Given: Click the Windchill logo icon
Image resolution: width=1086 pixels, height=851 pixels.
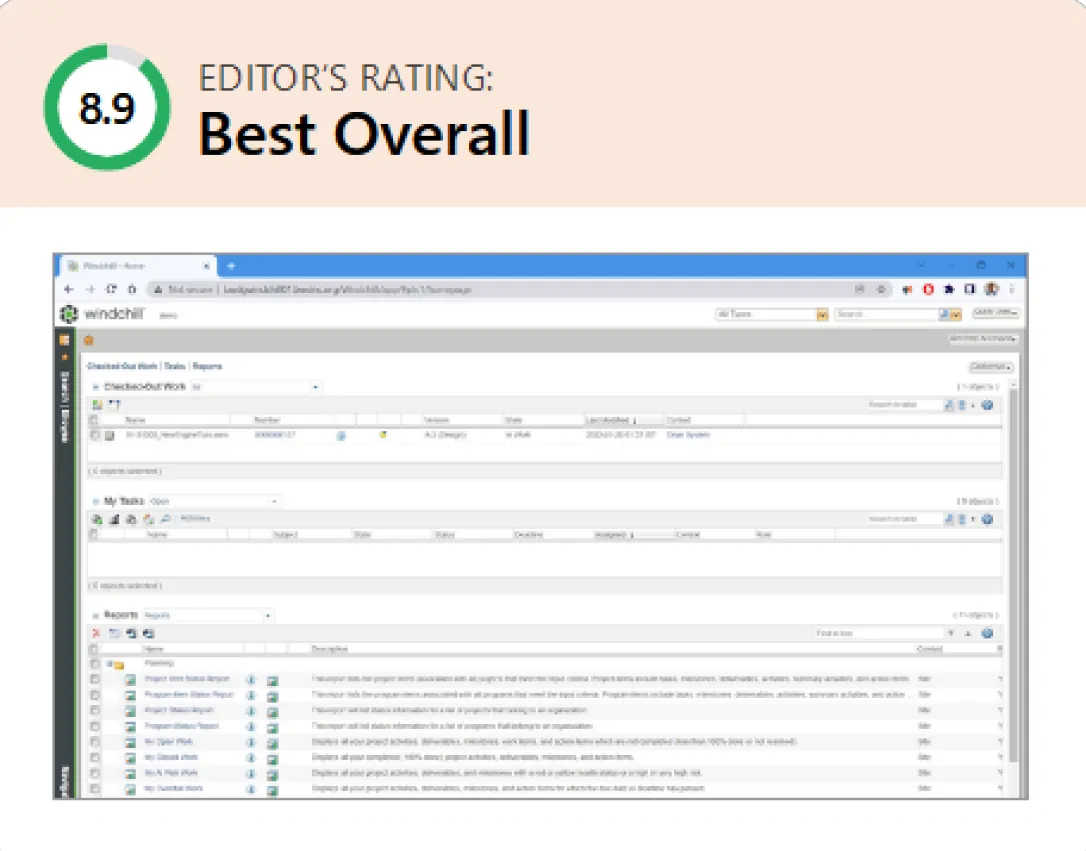Looking at the screenshot, I should point(68,313).
